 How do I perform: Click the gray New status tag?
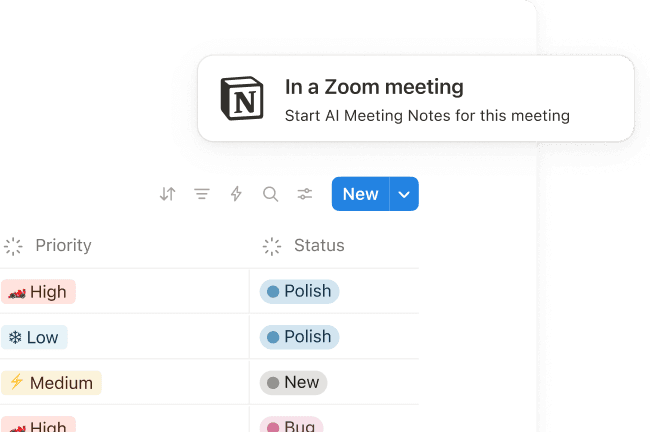[x=293, y=382]
